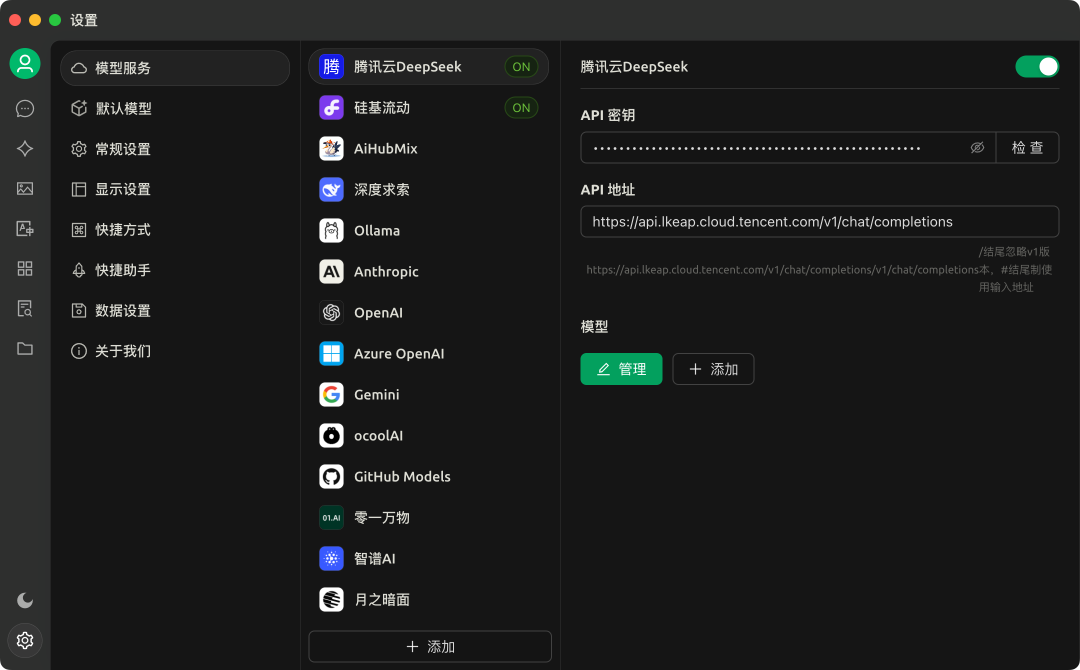The image size is (1080, 670).
Task: Show the API key with eye icon
Action: click(977, 147)
